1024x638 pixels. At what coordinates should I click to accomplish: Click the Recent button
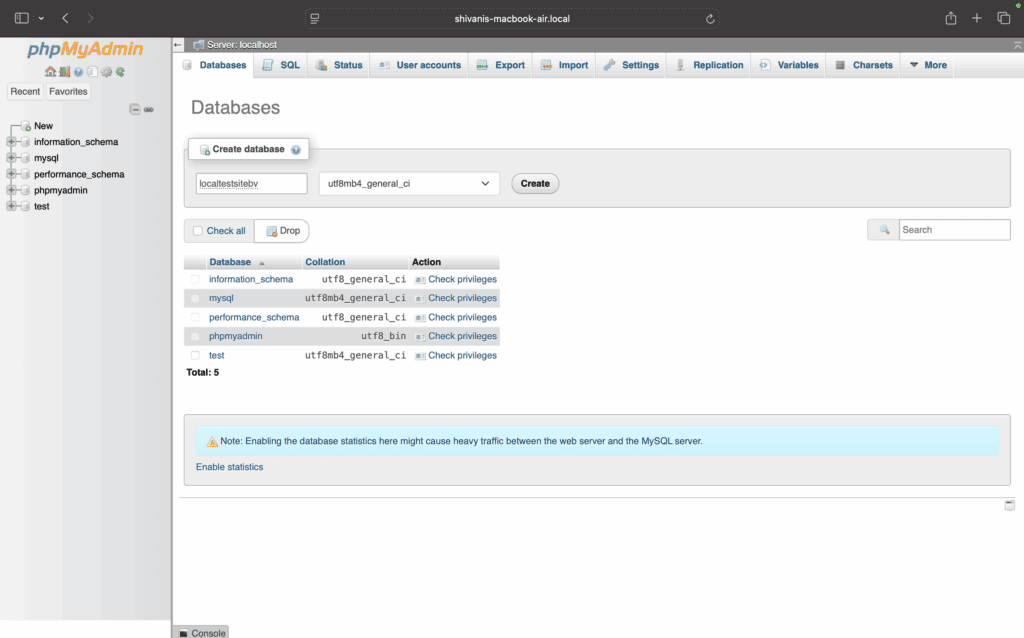click(25, 91)
